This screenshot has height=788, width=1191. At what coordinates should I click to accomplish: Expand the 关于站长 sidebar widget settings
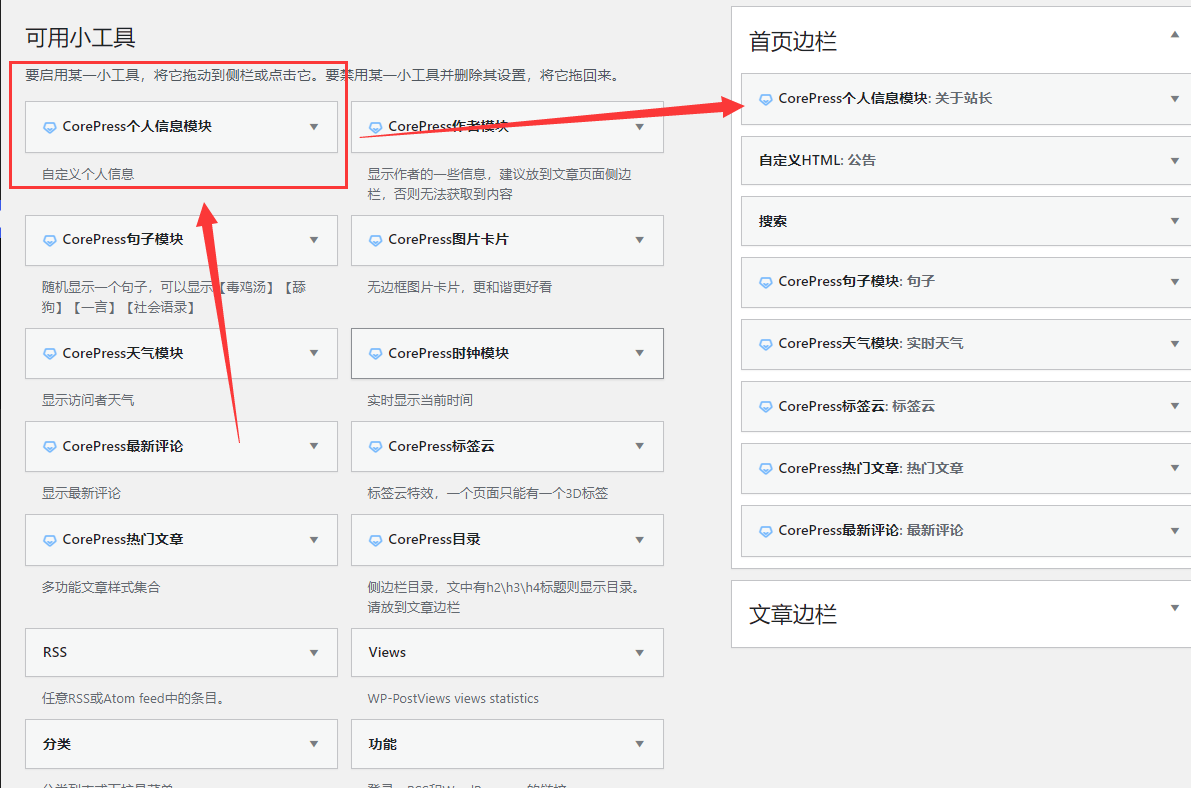click(x=1174, y=99)
